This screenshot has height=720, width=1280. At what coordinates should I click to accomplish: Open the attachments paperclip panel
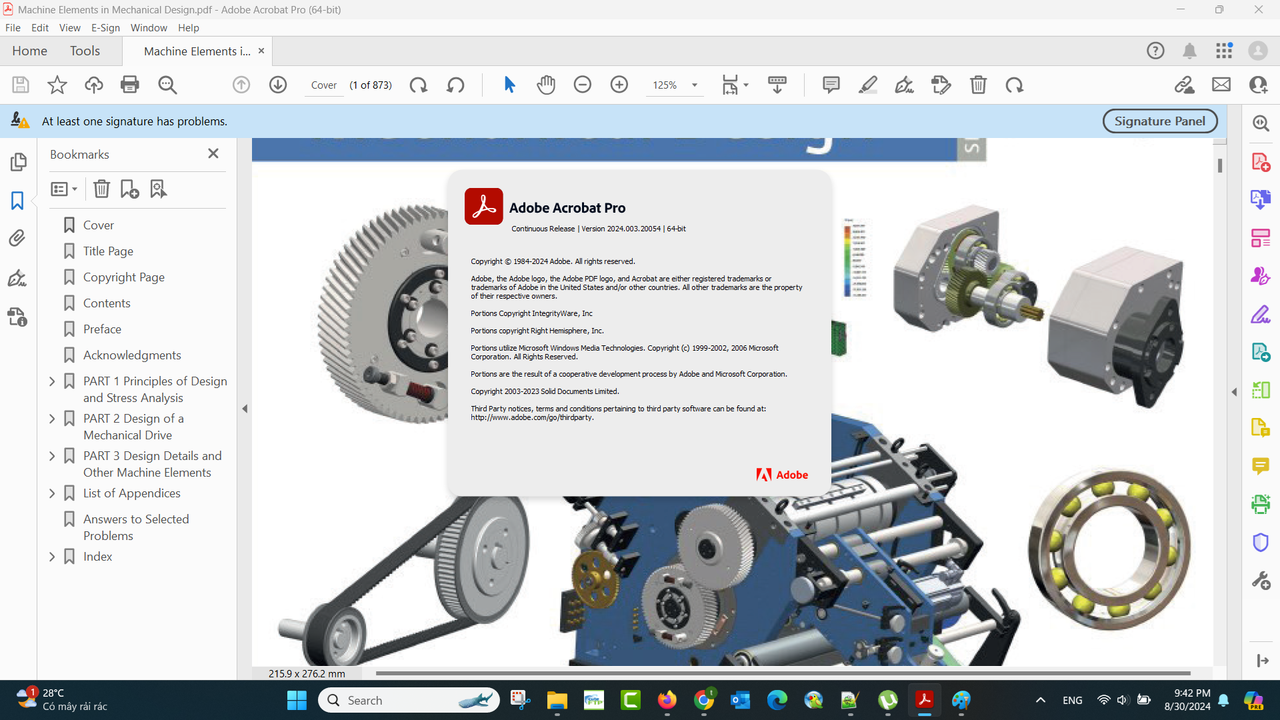pyautogui.click(x=17, y=239)
